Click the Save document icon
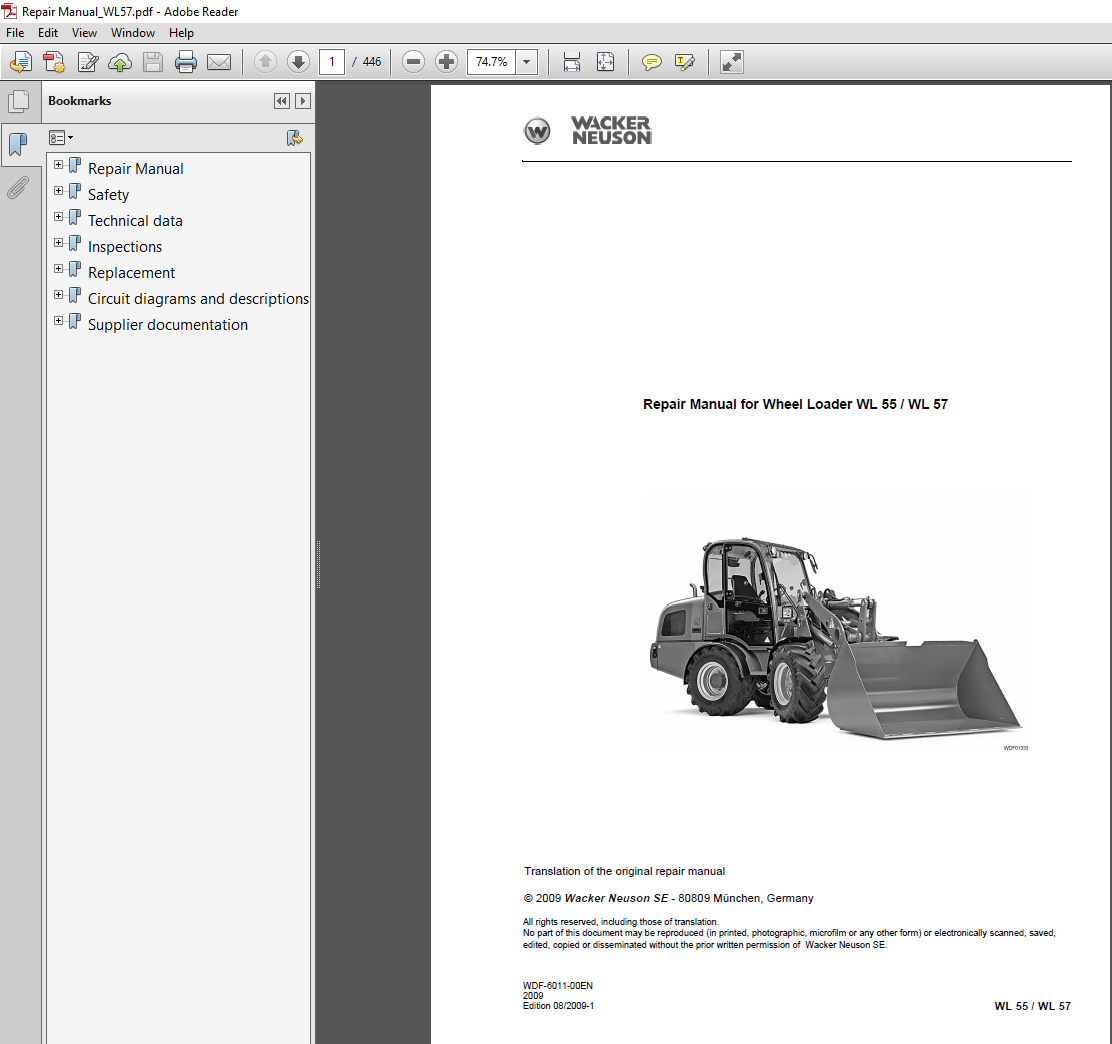Screen dimensions: 1112x1044 (x=152, y=61)
